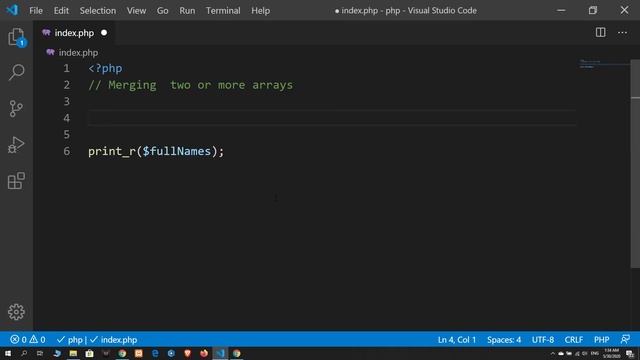This screenshot has height=360, width=640.
Task: Open Brave browser from taskbar
Action: pyautogui.click(x=187, y=353)
